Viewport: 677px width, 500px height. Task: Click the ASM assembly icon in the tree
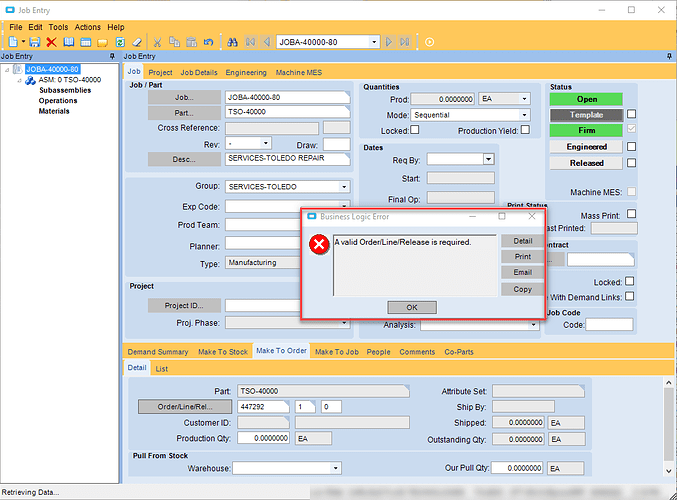[x=30, y=80]
